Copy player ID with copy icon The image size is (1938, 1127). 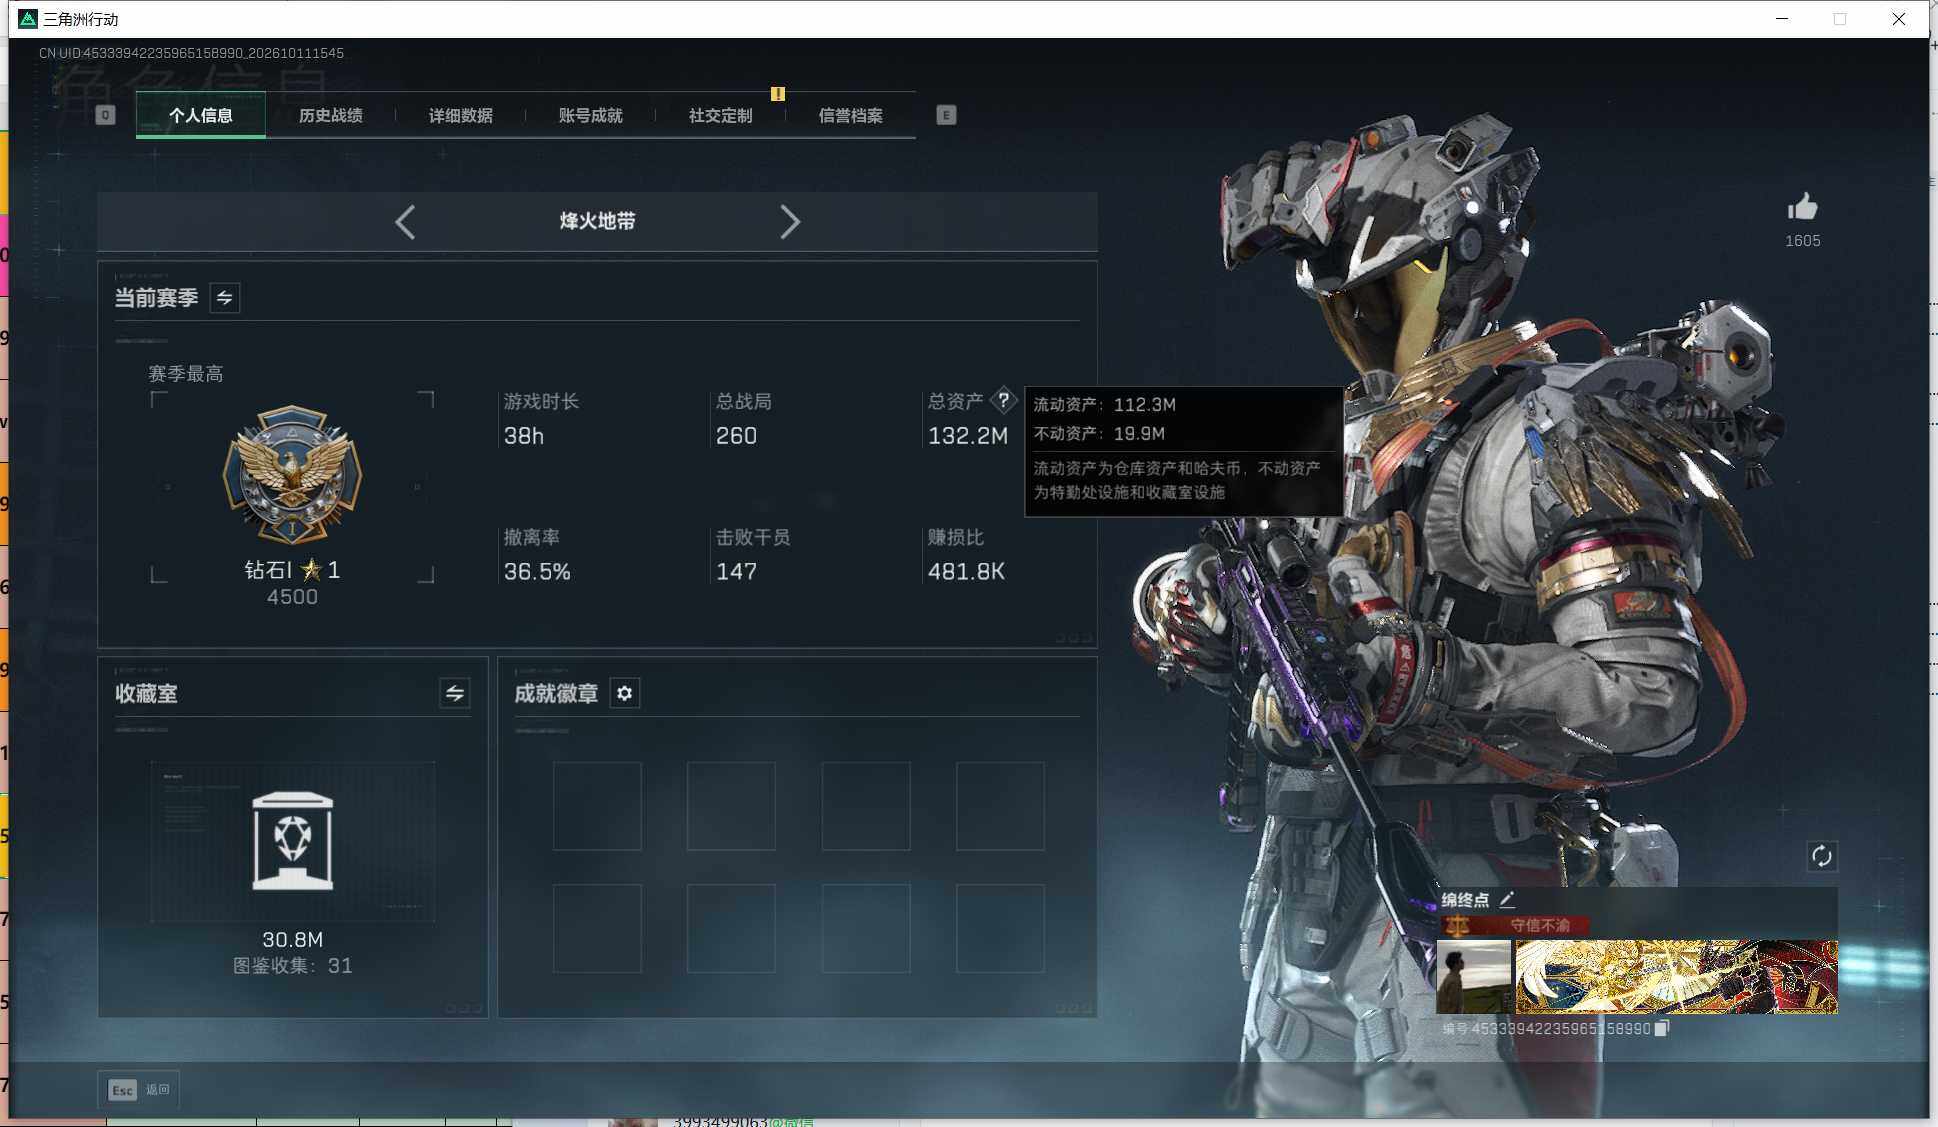[1661, 1028]
